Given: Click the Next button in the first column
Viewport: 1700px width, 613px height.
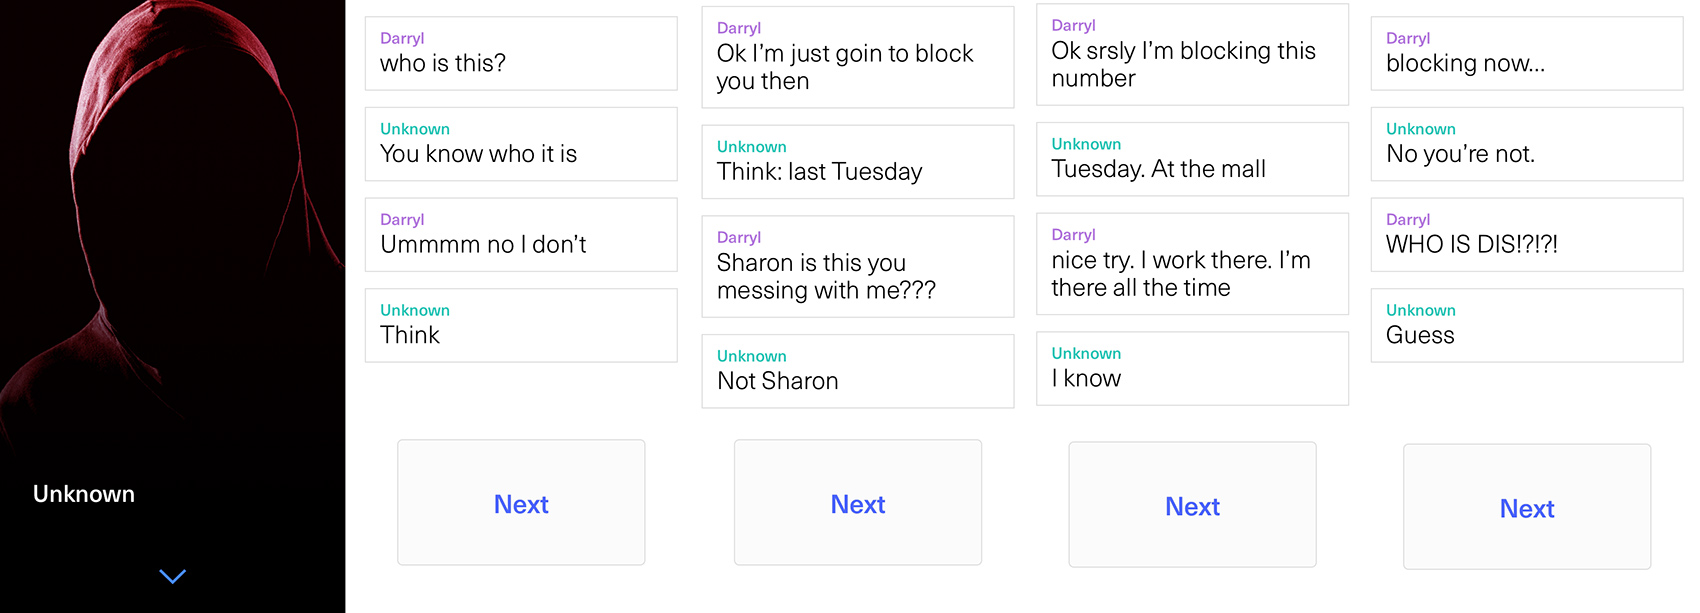Looking at the screenshot, I should 520,503.
